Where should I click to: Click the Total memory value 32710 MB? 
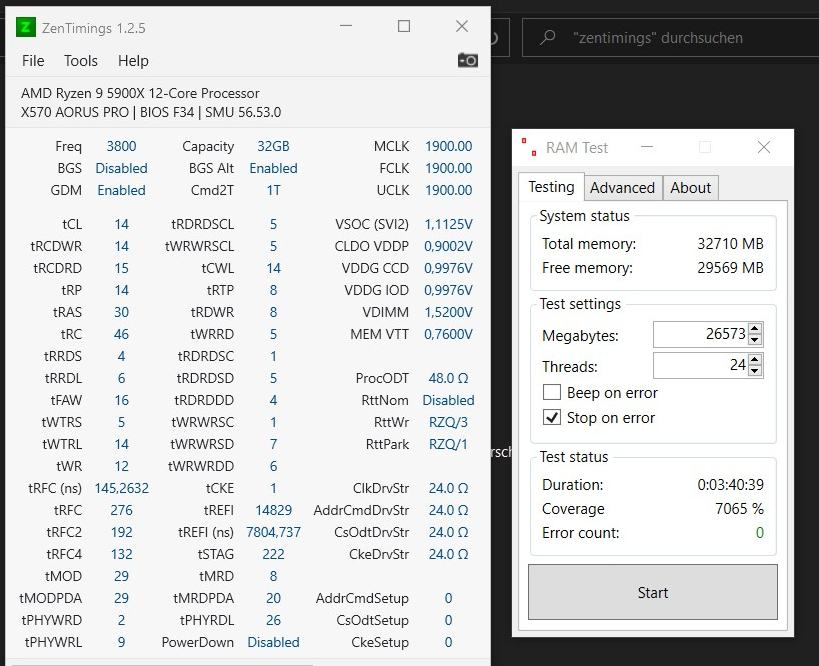(x=730, y=243)
